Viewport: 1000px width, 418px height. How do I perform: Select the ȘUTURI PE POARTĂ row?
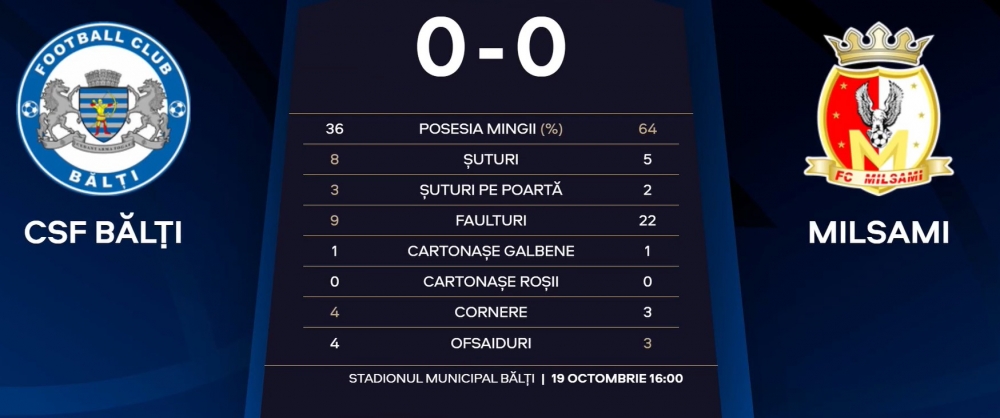point(490,190)
